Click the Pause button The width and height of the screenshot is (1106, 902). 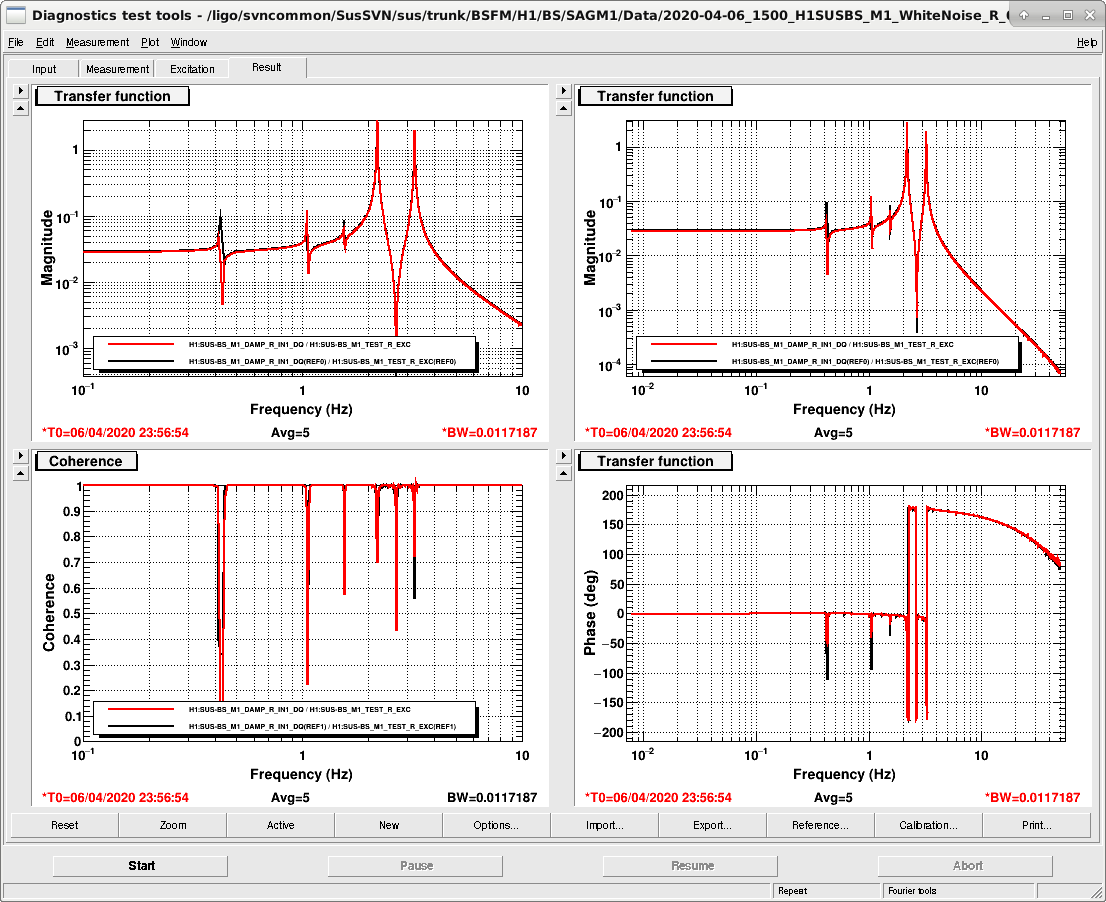pos(416,866)
